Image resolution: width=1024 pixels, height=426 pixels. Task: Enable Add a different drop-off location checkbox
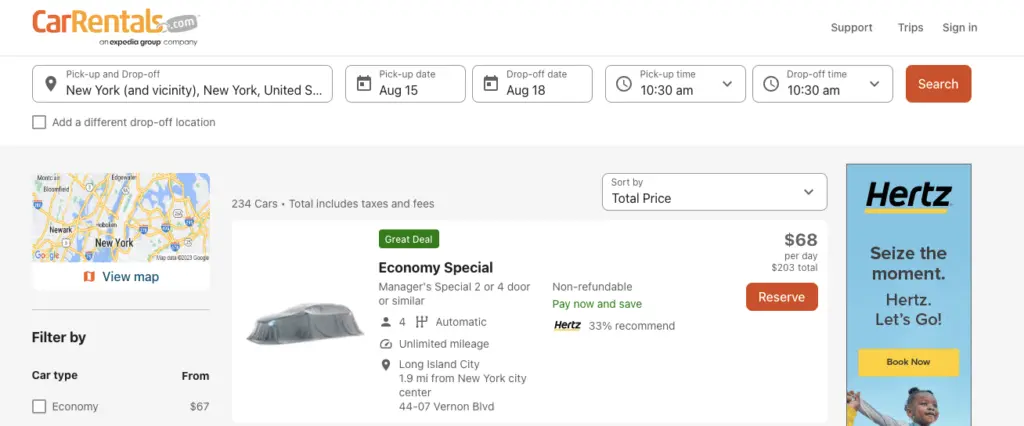[39, 122]
